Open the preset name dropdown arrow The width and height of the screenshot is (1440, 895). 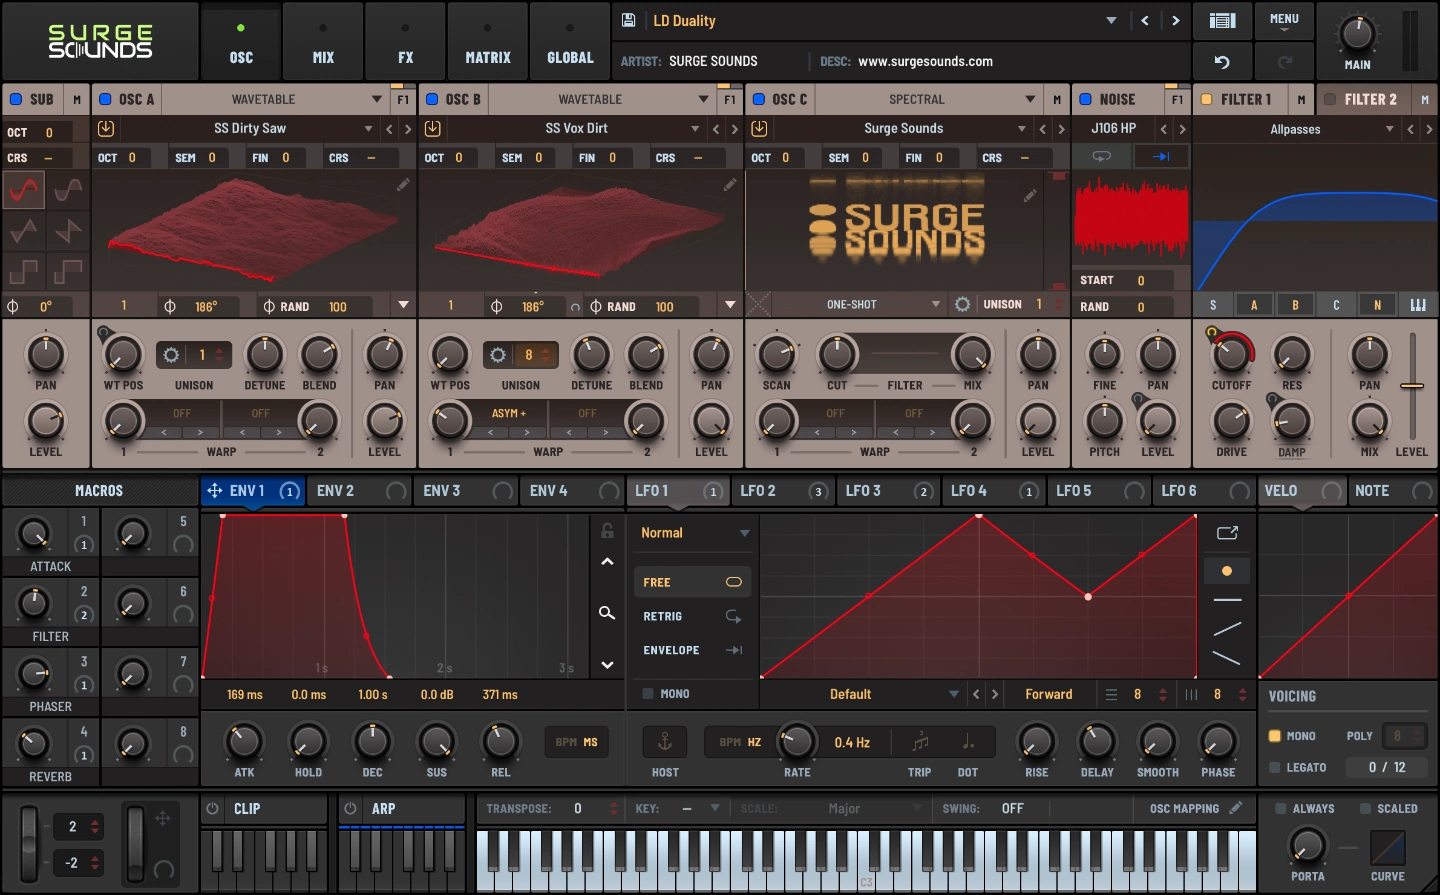coord(1111,20)
